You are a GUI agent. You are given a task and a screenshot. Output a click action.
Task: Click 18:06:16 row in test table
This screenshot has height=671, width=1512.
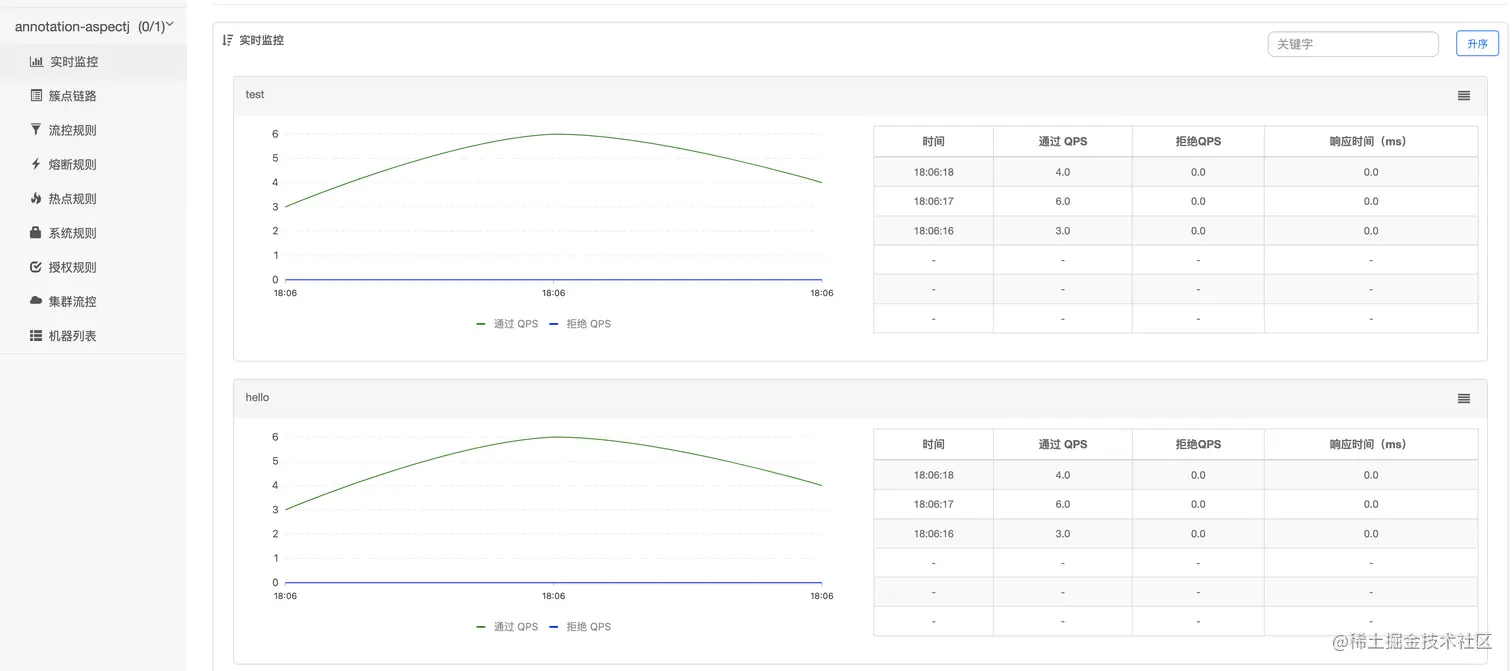pos(1175,231)
